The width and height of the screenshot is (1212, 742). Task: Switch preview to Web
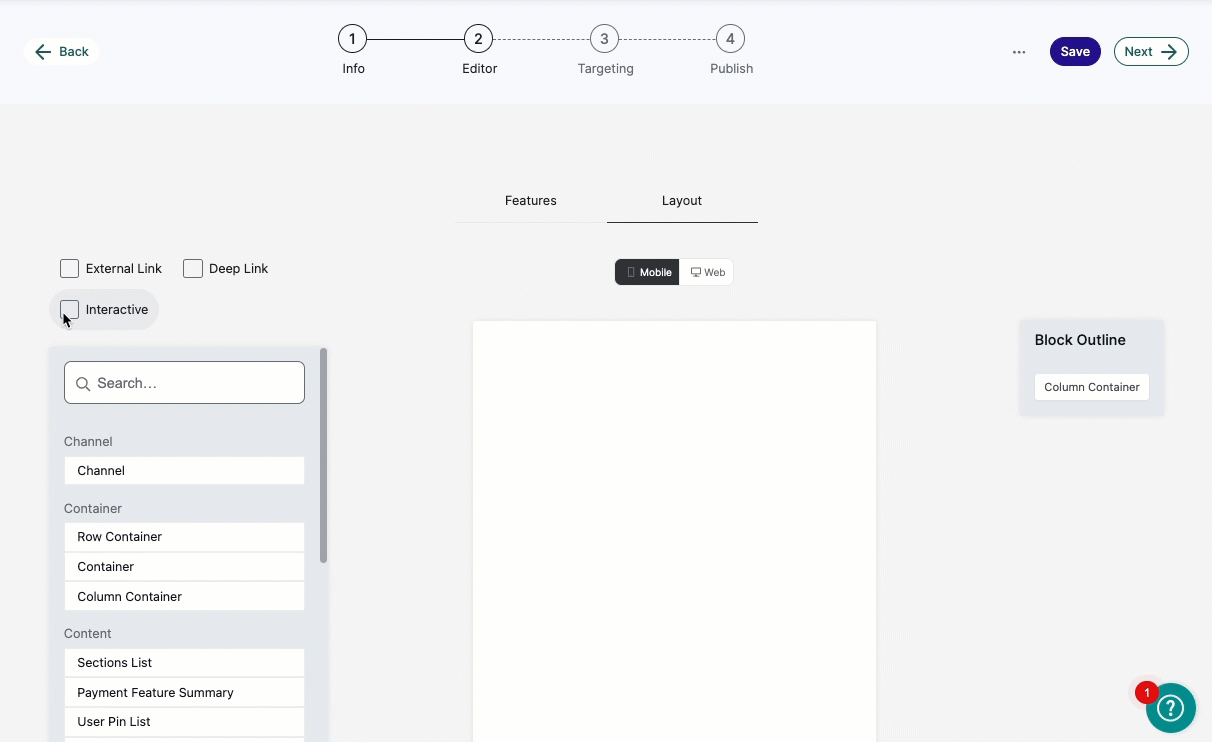(x=707, y=272)
